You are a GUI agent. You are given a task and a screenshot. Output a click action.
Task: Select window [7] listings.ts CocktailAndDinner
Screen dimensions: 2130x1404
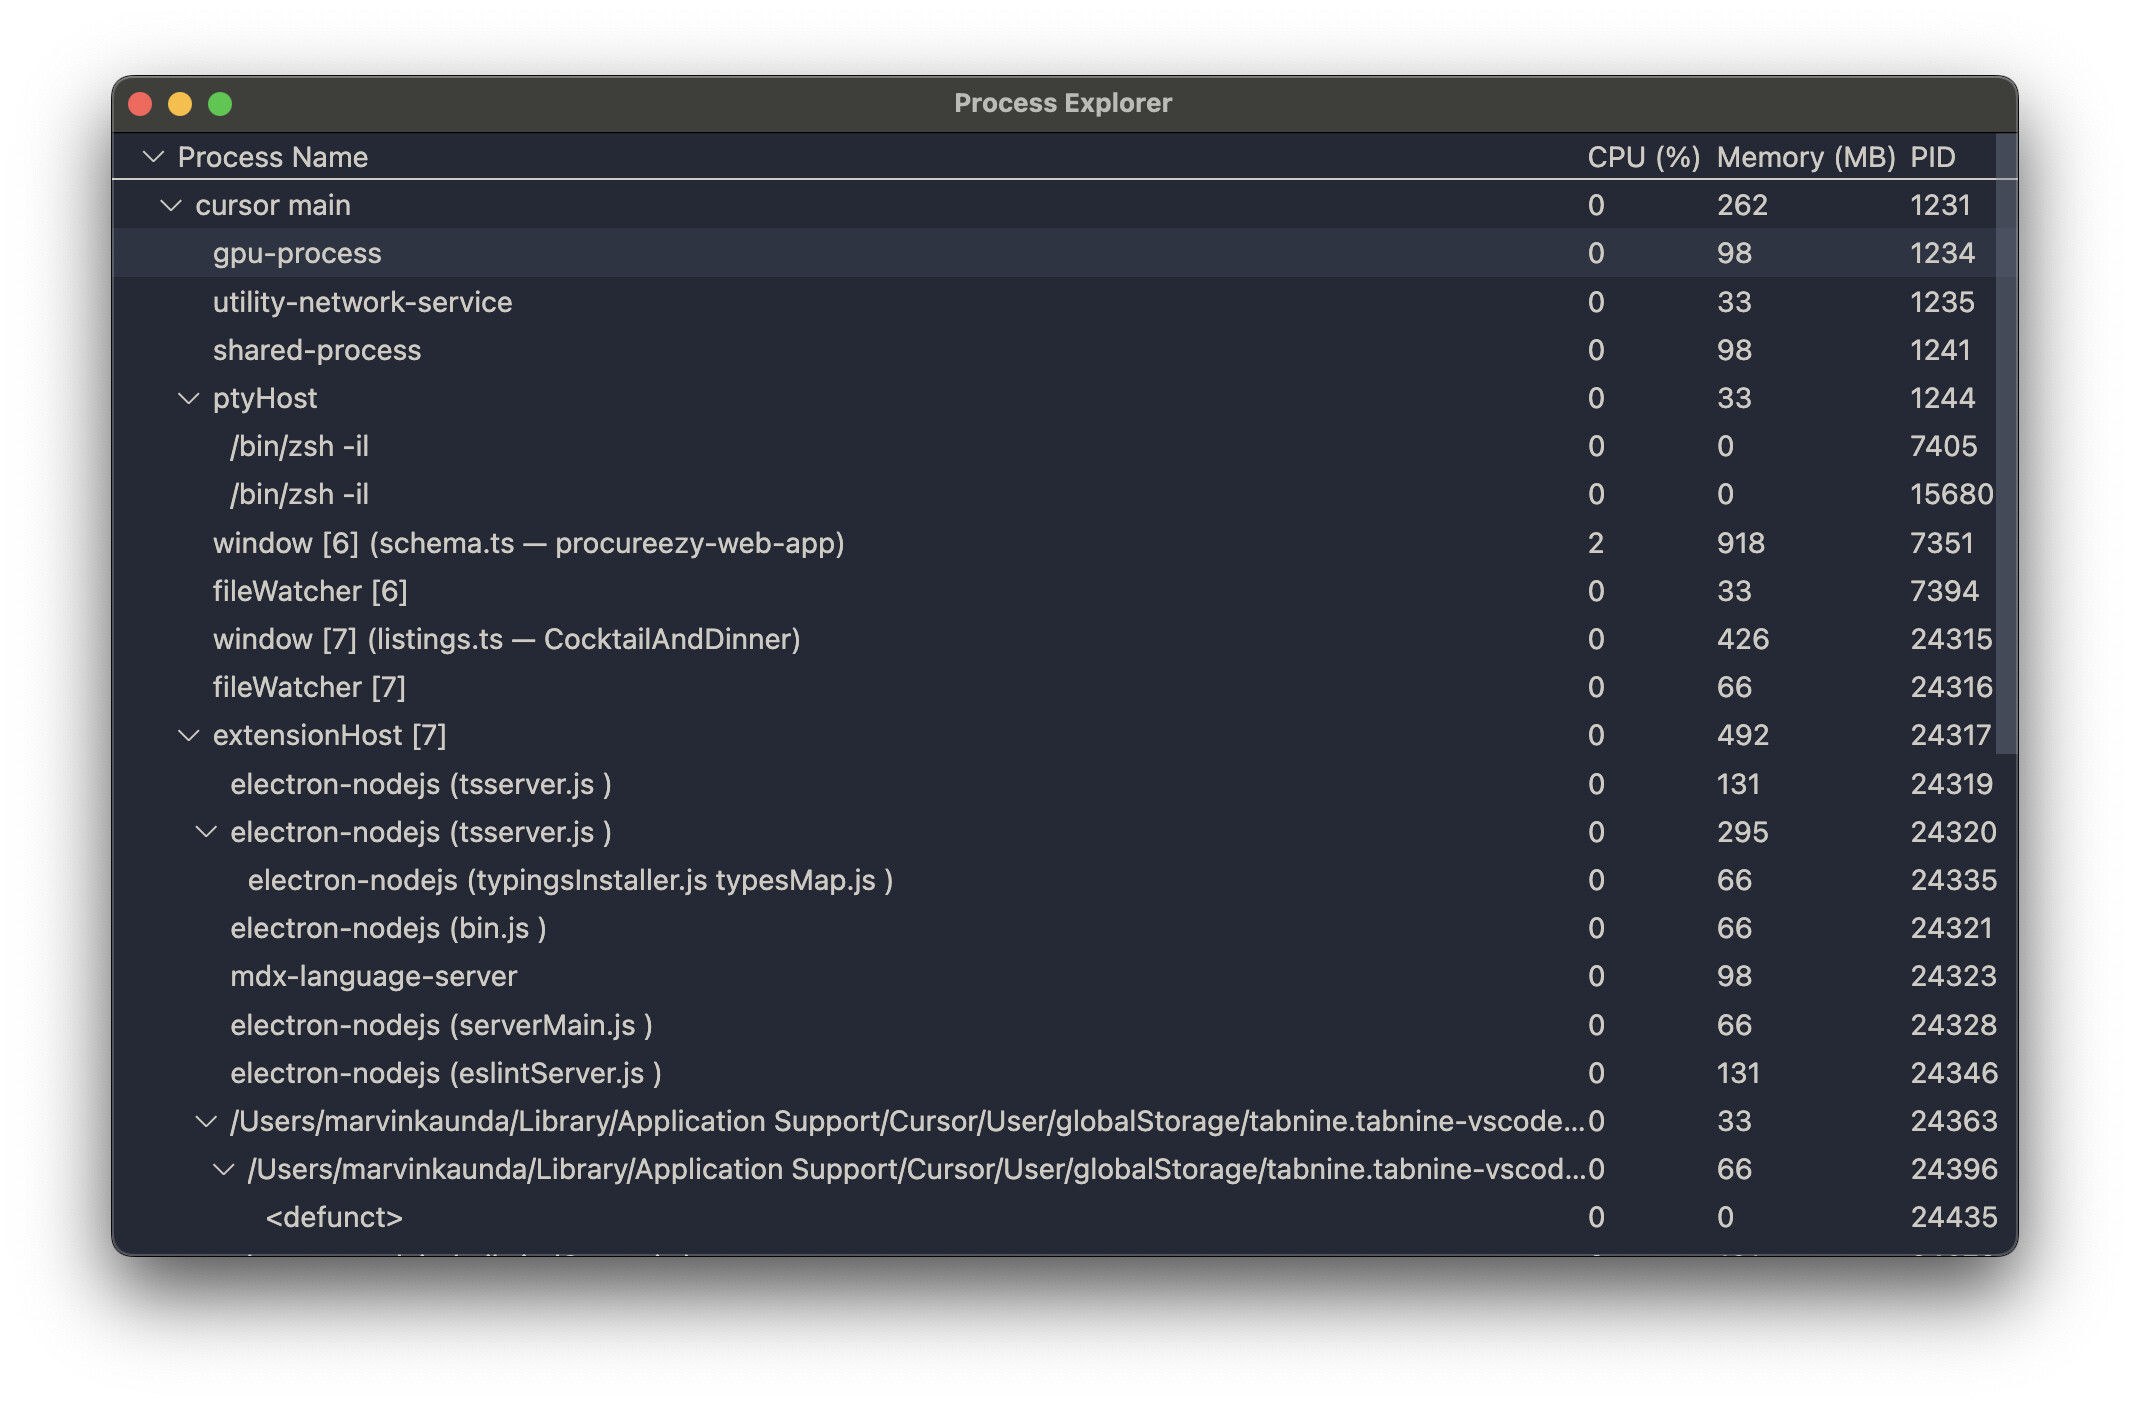coord(506,640)
